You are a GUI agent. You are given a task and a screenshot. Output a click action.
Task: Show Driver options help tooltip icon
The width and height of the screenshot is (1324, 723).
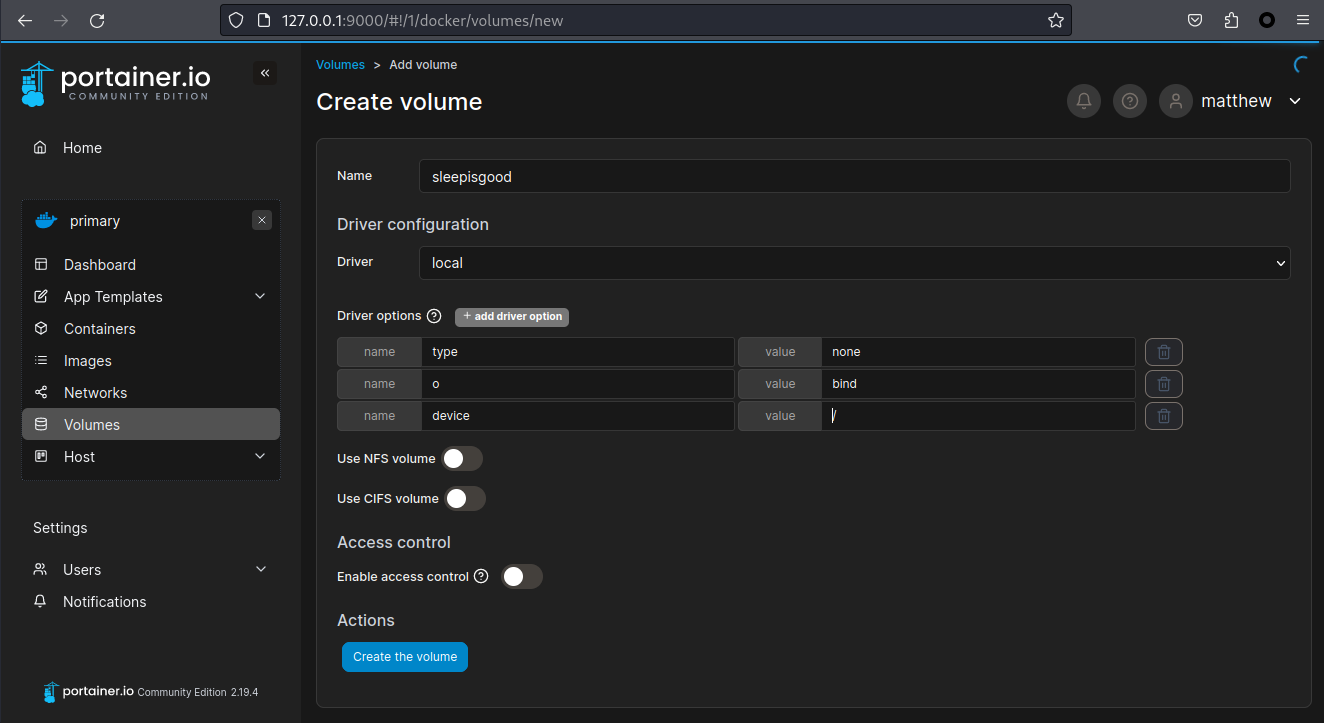pos(434,316)
